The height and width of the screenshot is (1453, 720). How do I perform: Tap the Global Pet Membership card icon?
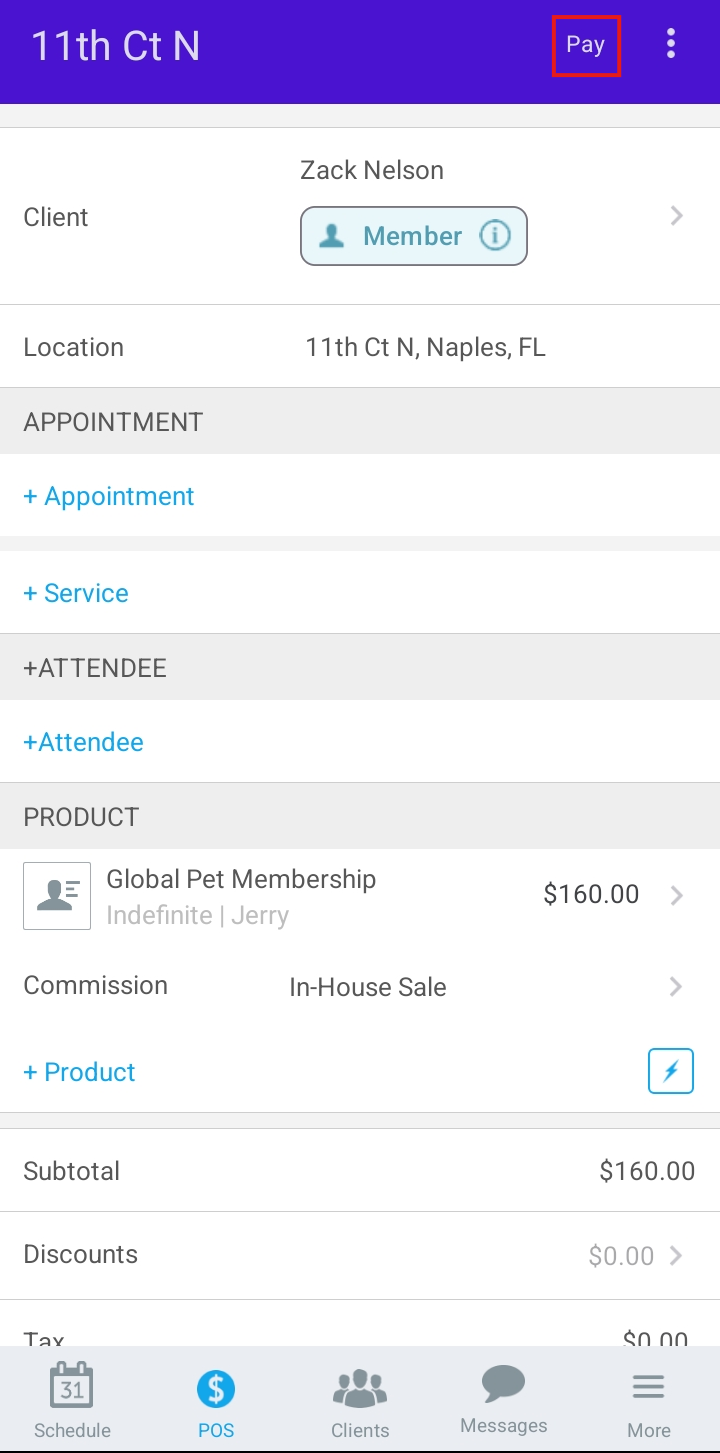[x=57, y=896]
